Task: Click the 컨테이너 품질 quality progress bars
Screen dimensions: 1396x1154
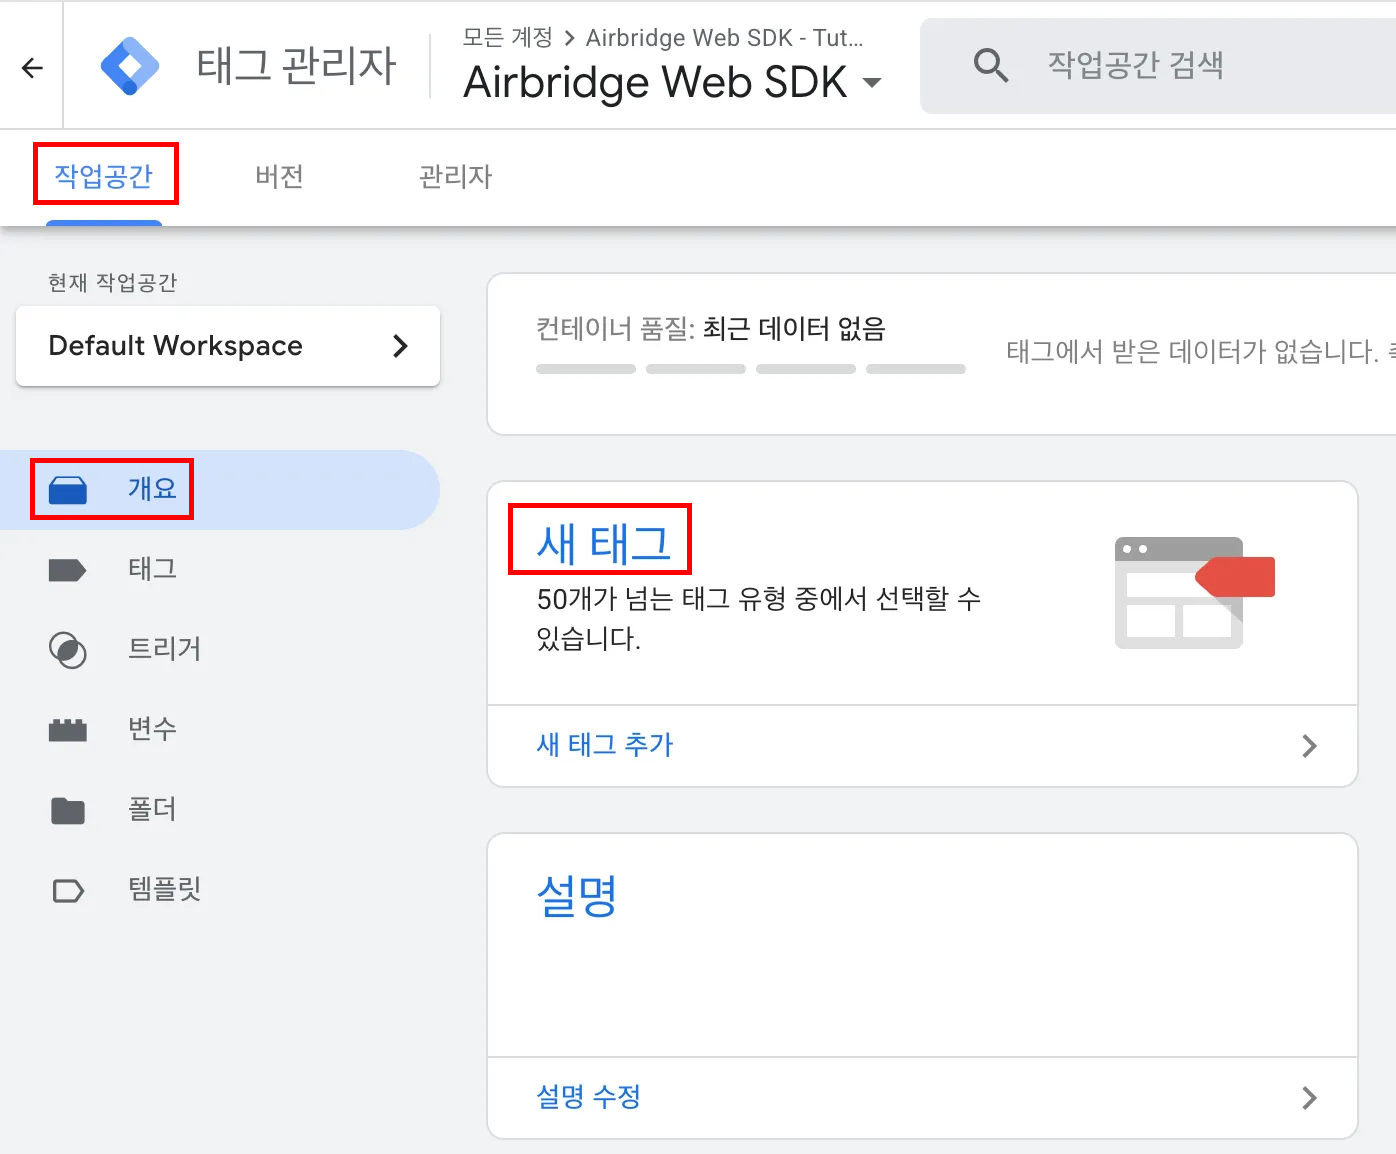Action: 750,369
